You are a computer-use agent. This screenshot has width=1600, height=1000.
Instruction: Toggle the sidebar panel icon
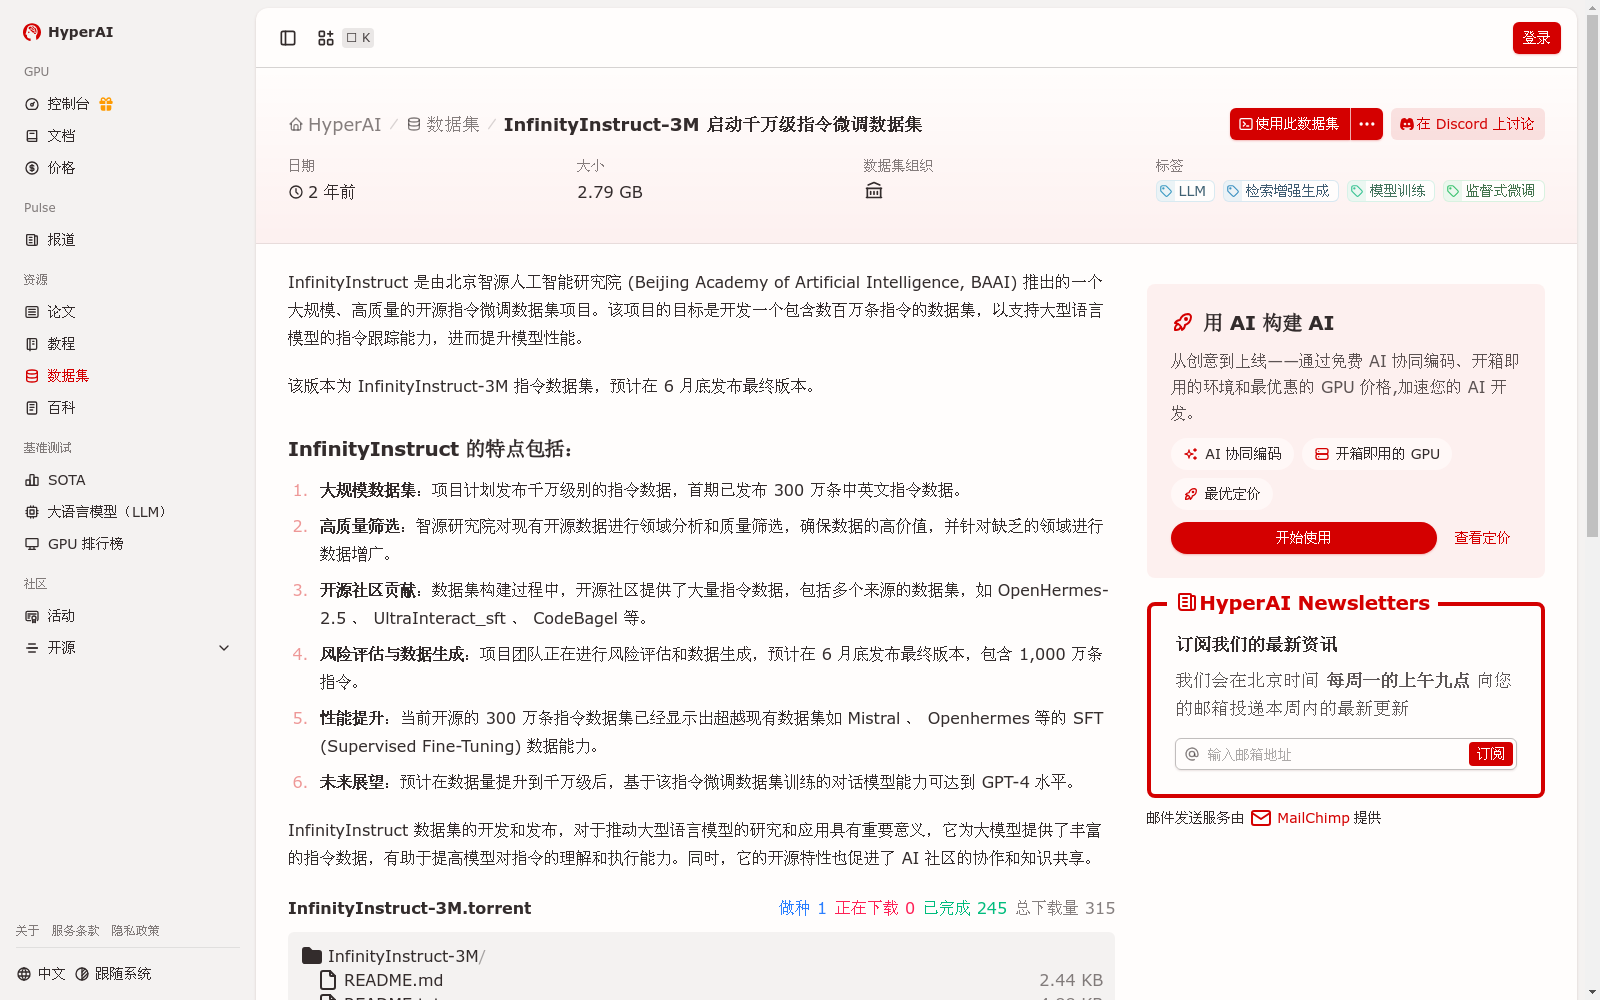pos(288,38)
